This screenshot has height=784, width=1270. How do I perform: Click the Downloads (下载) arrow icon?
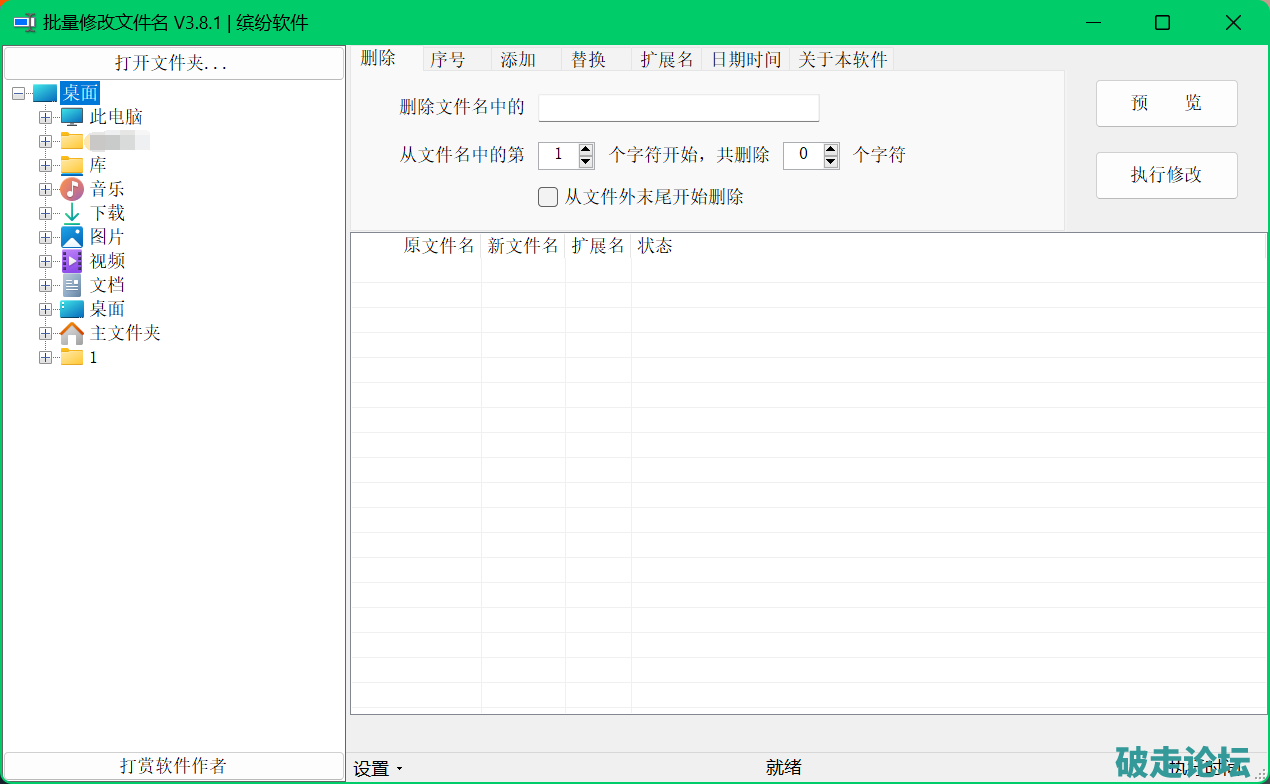click(x=72, y=213)
